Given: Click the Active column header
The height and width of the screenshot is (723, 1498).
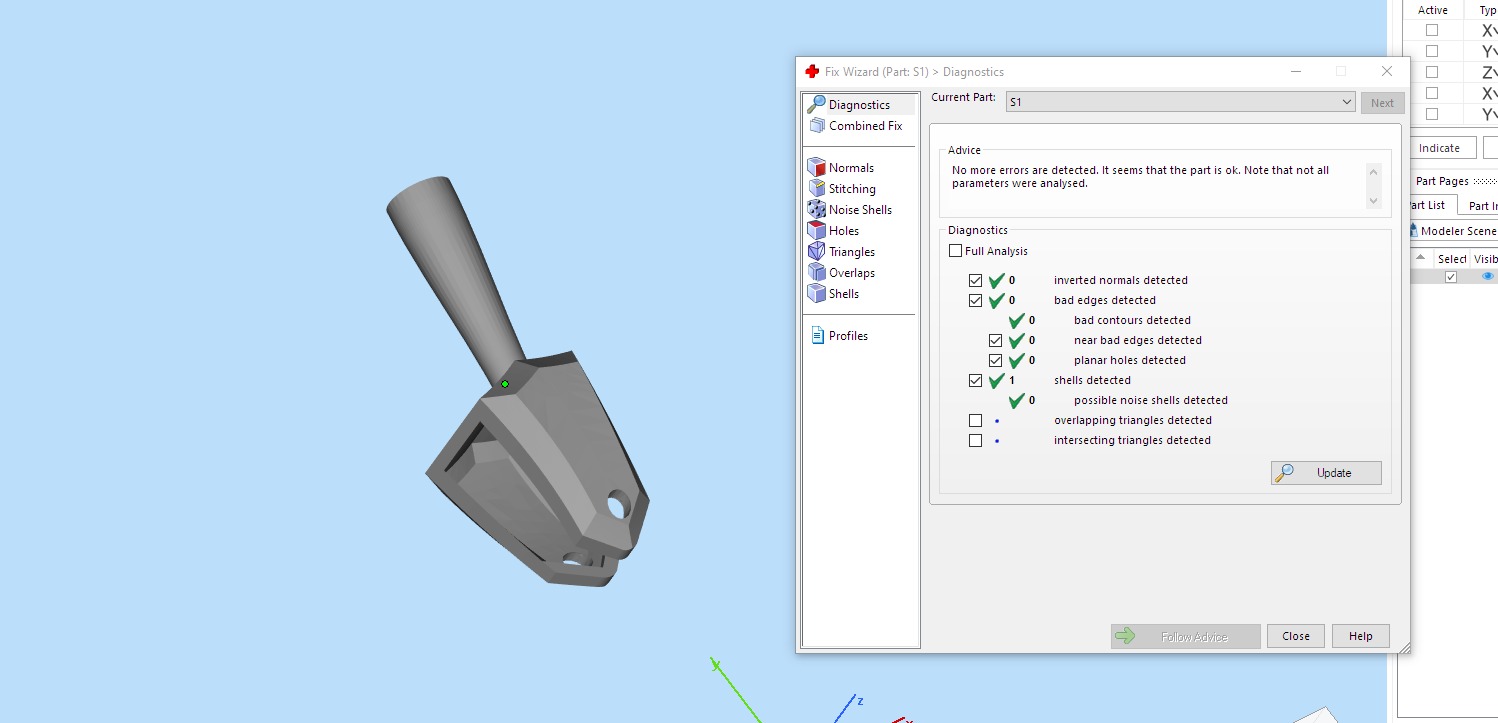Looking at the screenshot, I should 1433,10.
